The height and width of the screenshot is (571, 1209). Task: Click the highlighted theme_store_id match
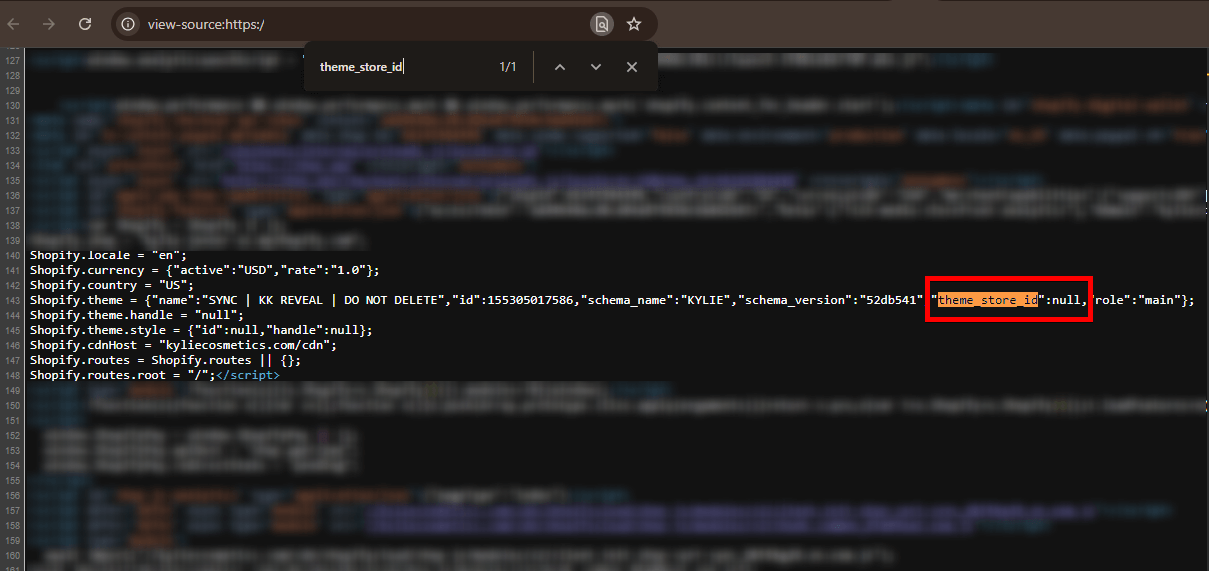point(987,300)
